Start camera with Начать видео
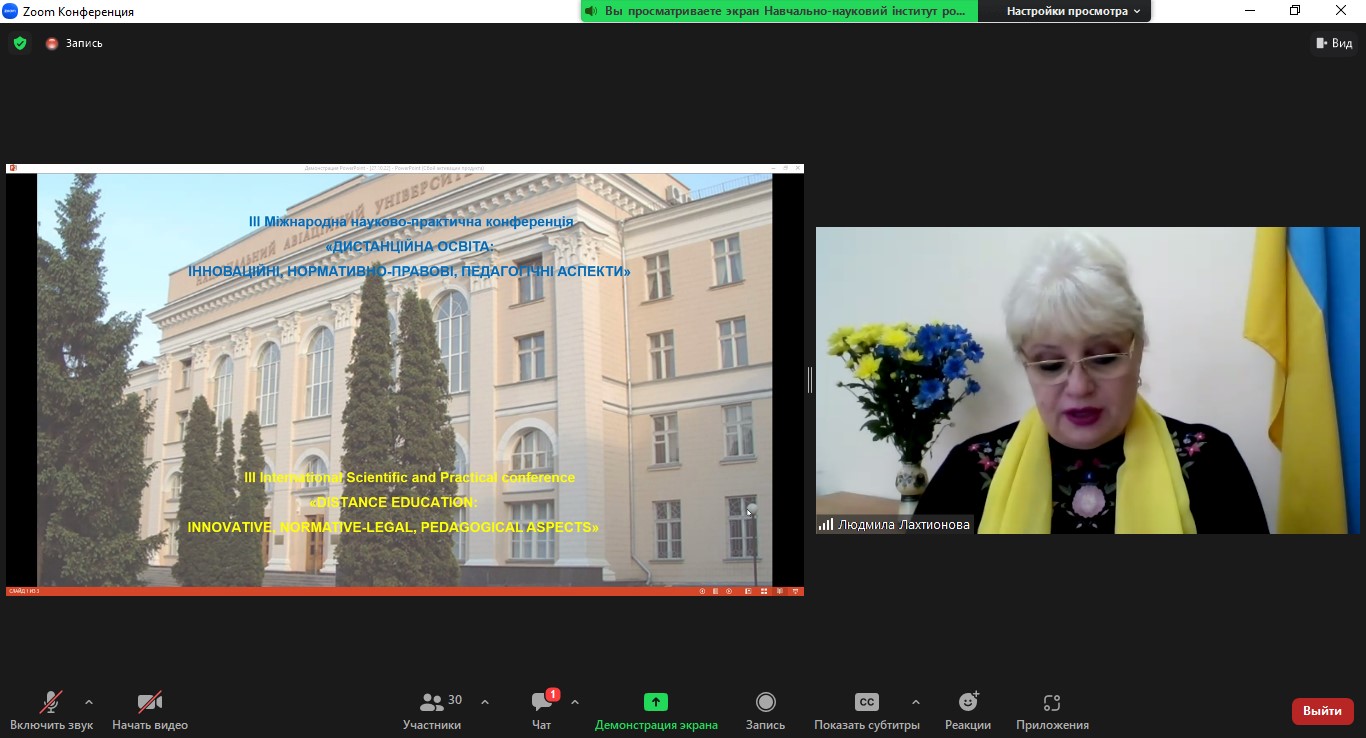The height and width of the screenshot is (738, 1366). (150, 710)
